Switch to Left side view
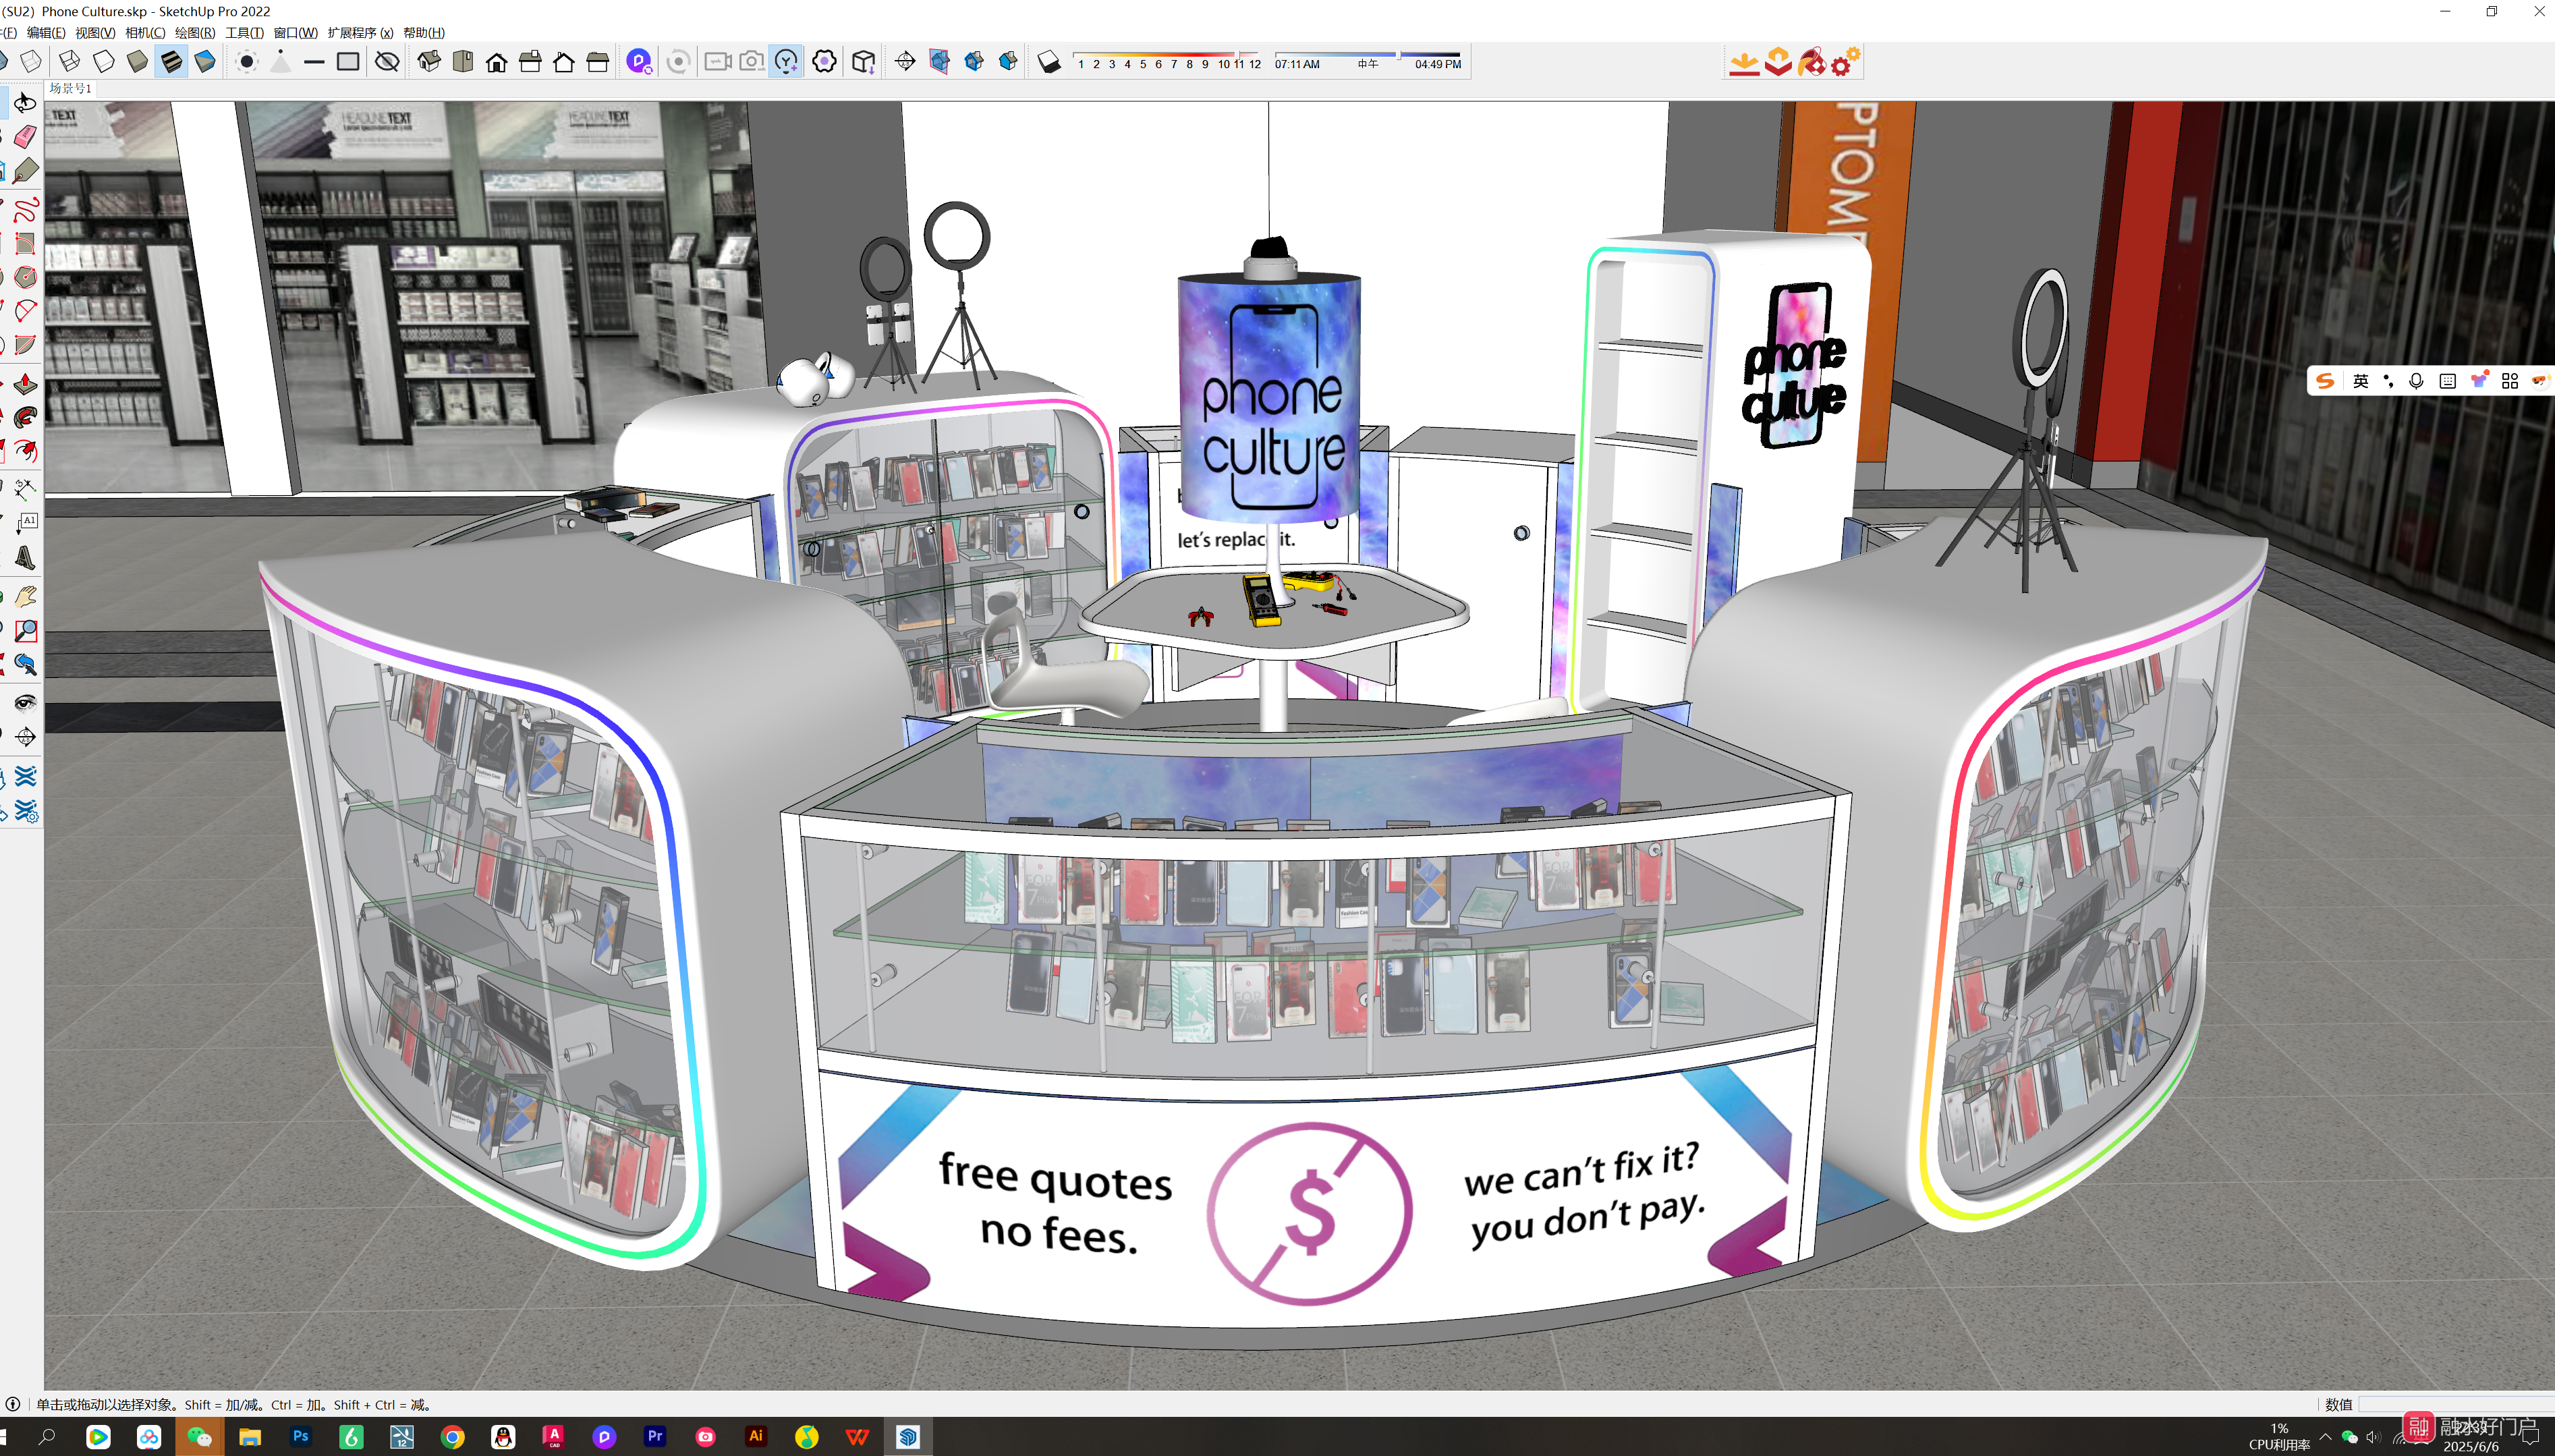The height and width of the screenshot is (1456, 2555). [598, 62]
